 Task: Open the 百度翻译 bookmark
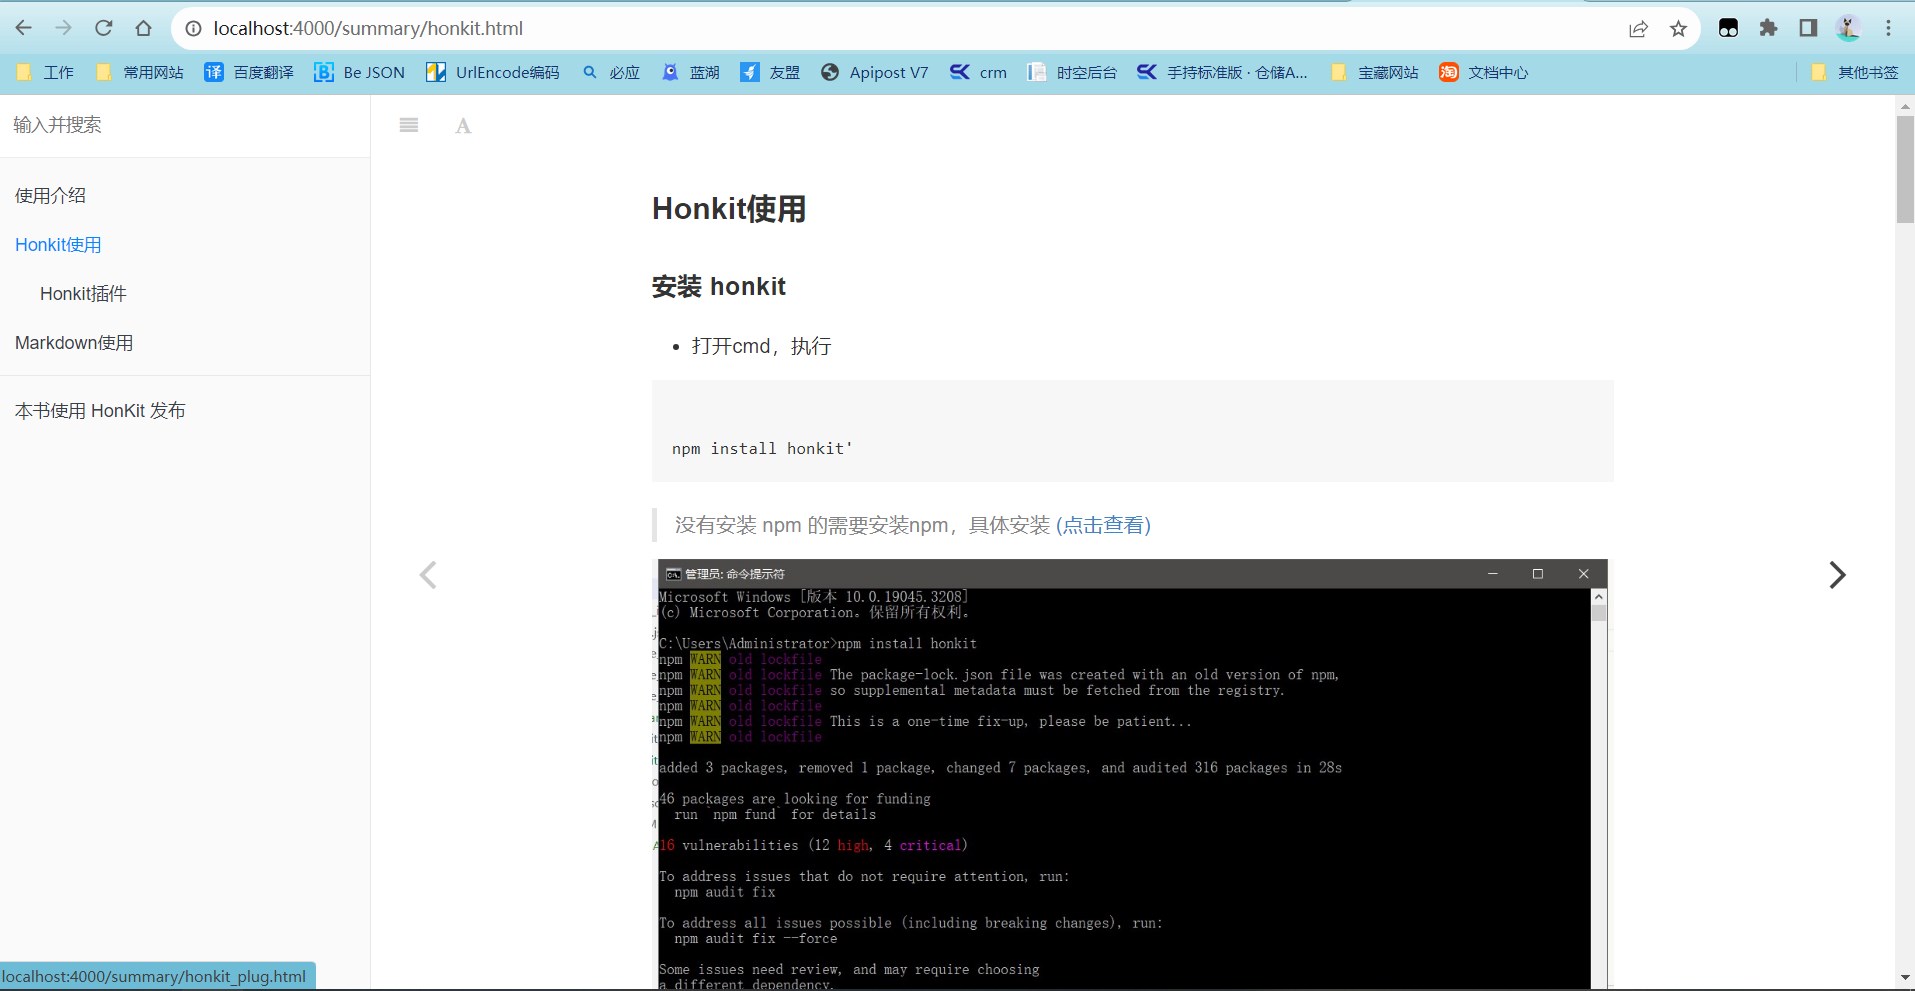point(249,72)
